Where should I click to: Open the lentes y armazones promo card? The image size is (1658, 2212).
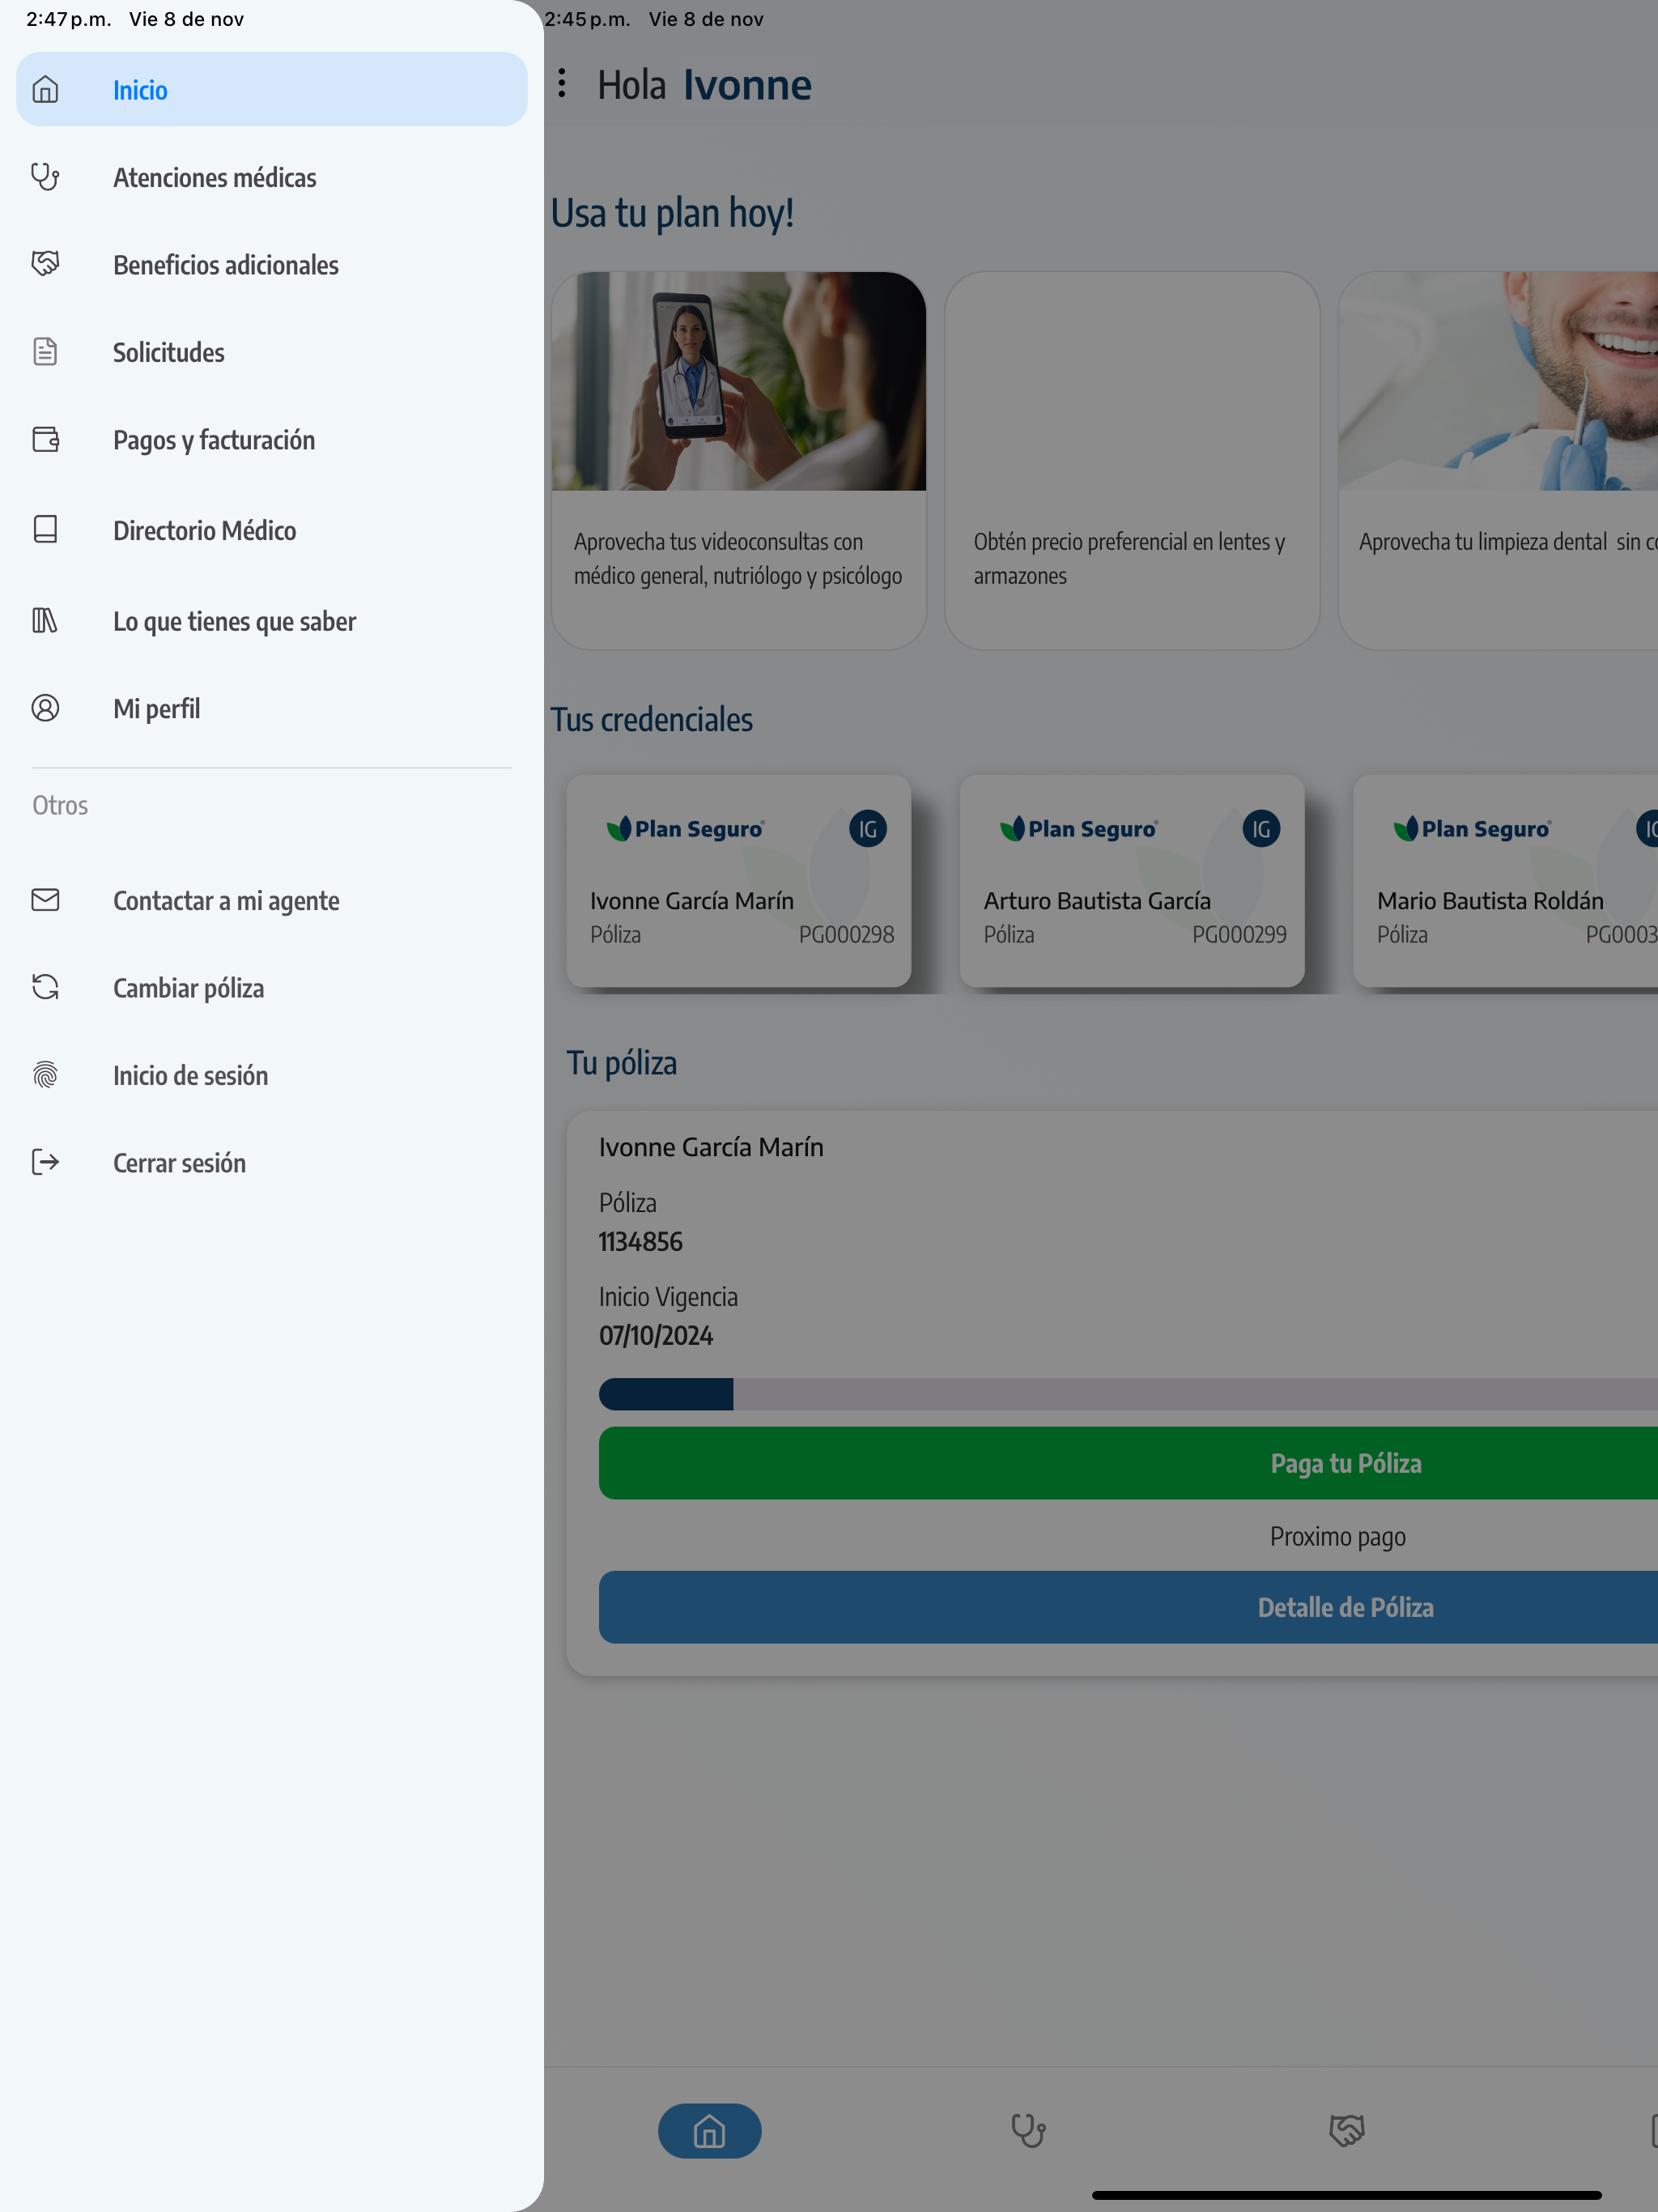1132,460
